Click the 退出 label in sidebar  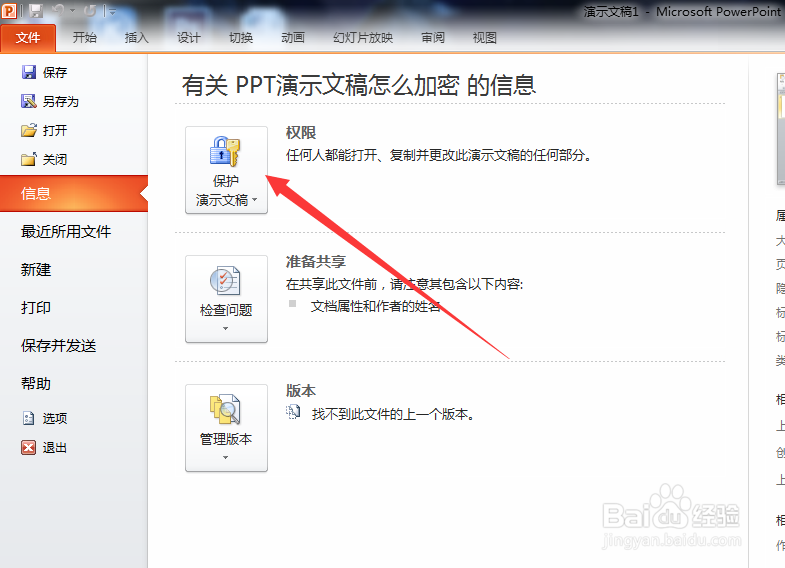55,447
